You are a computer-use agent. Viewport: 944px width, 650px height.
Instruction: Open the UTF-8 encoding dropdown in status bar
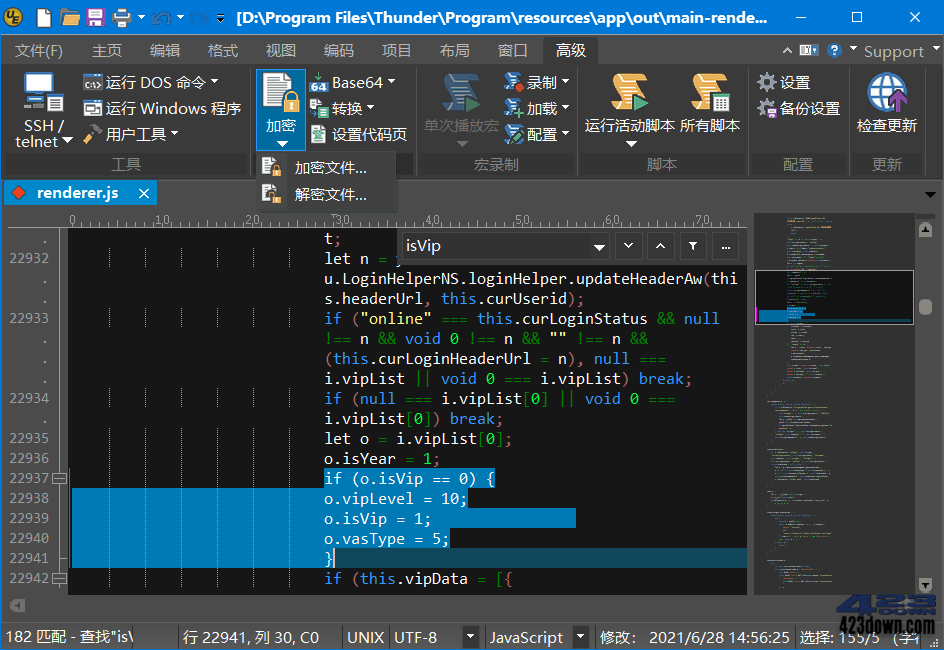coord(468,637)
